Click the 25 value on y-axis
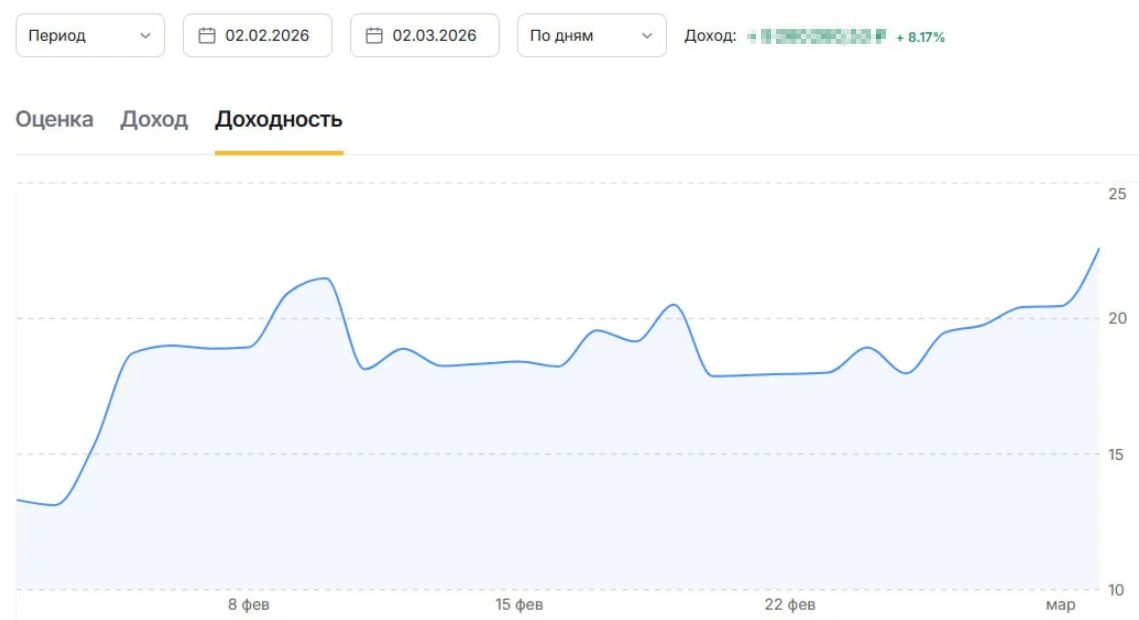The height and width of the screenshot is (620, 1139). click(1117, 193)
